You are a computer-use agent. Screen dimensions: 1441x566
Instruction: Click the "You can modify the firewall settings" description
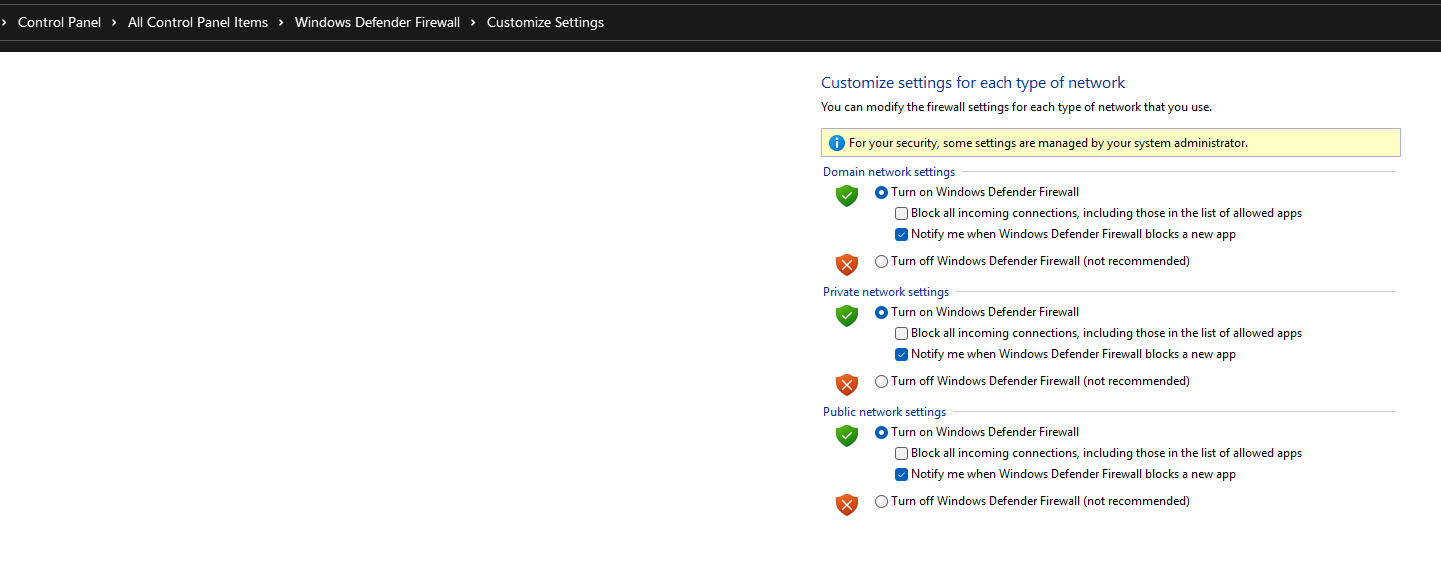click(1016, 107)
